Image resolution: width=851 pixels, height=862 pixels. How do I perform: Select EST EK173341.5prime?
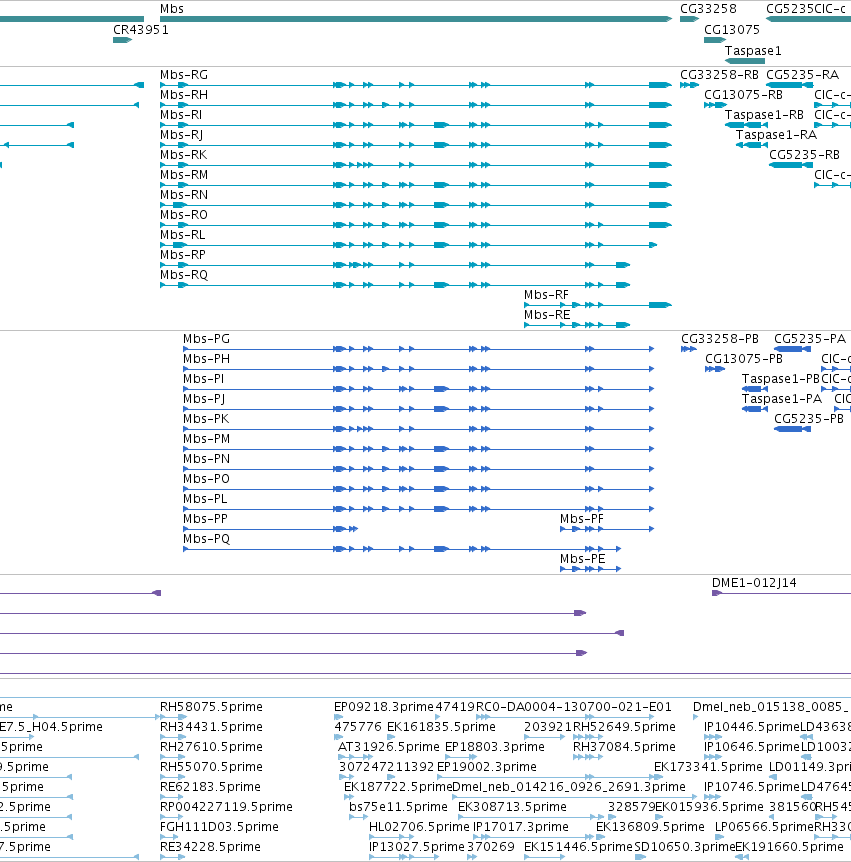pos(708,766)
